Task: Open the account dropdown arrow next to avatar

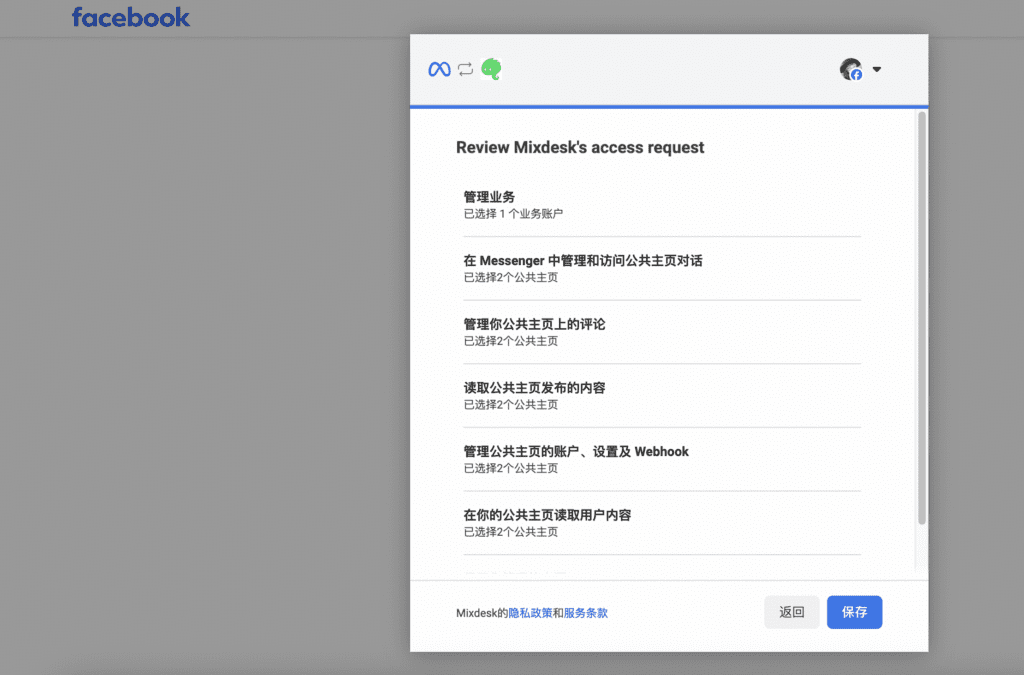Action: pyautogui.click(x=877, y=69)
